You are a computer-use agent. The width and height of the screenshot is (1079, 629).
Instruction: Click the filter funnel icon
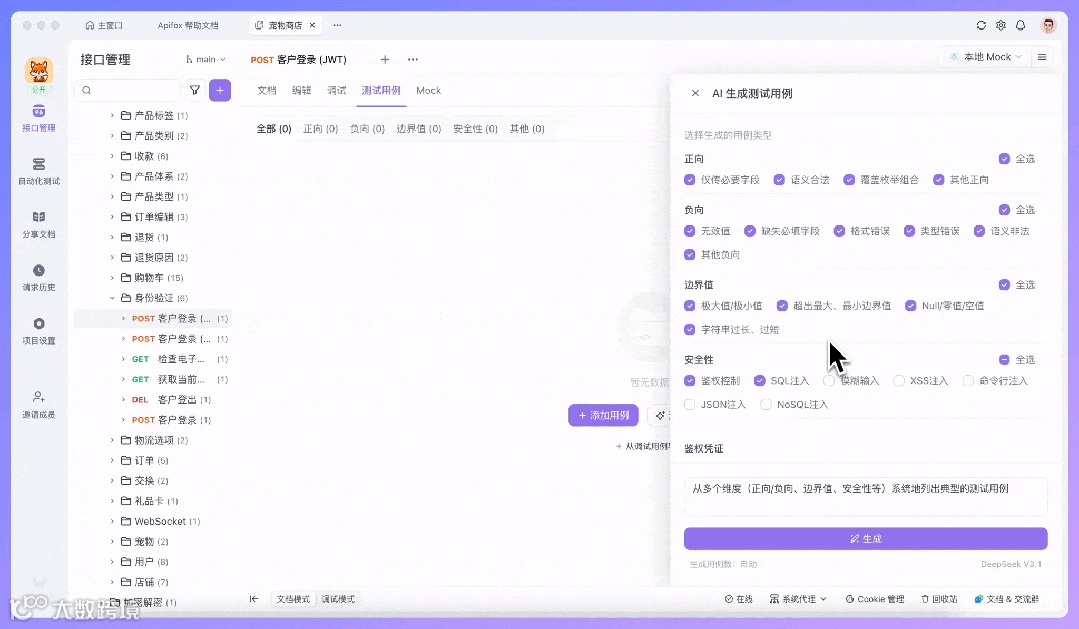click(195, 90)
